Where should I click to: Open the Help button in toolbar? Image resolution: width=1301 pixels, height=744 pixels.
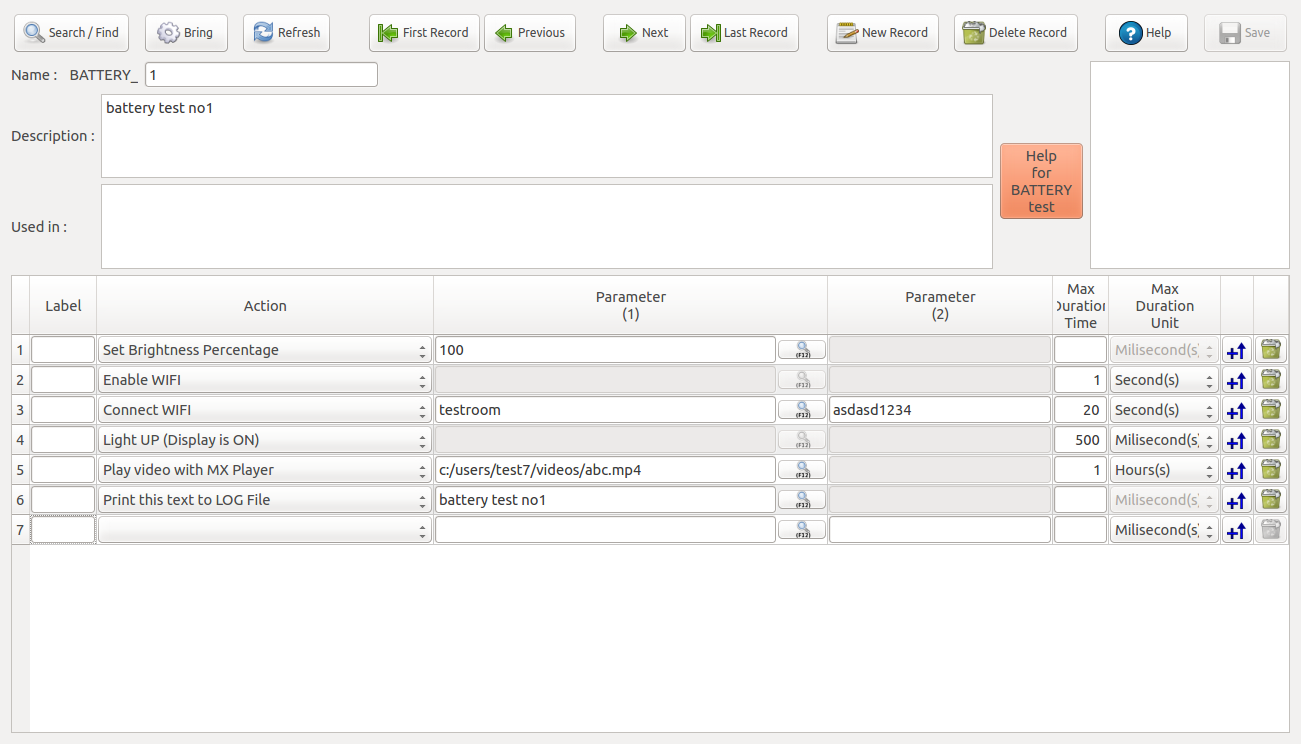coord(1146,33)
